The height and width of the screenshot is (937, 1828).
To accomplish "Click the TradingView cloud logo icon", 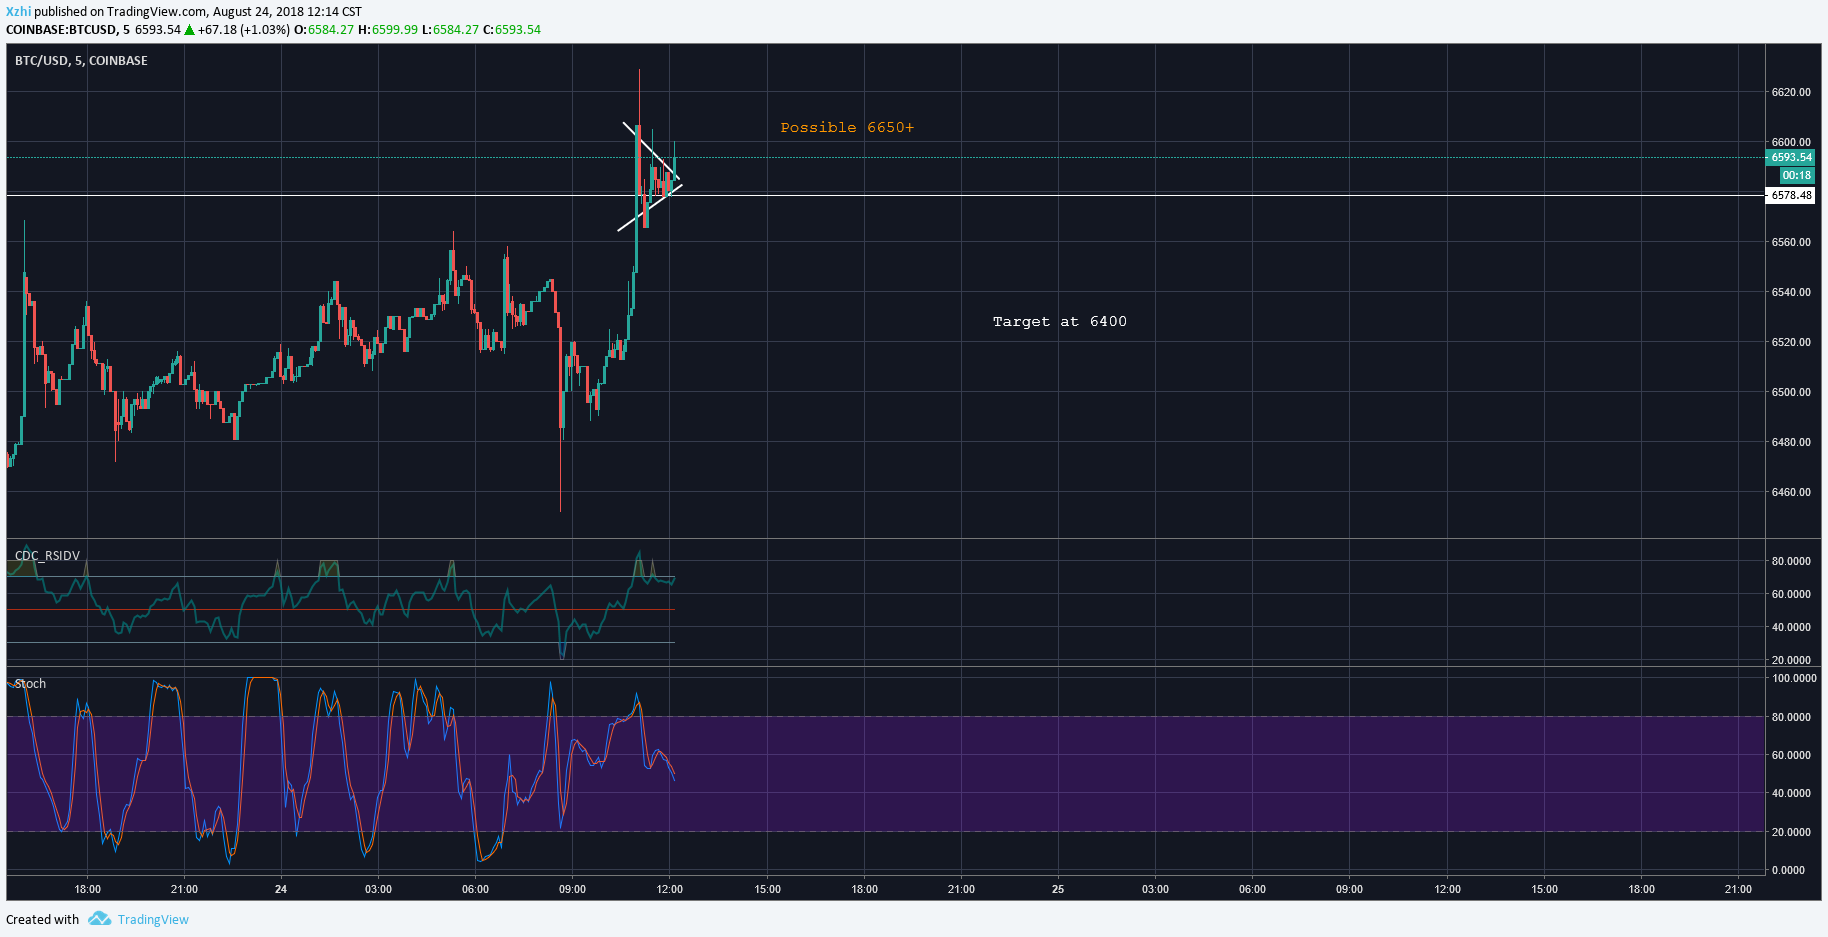I will click(99, 919).
